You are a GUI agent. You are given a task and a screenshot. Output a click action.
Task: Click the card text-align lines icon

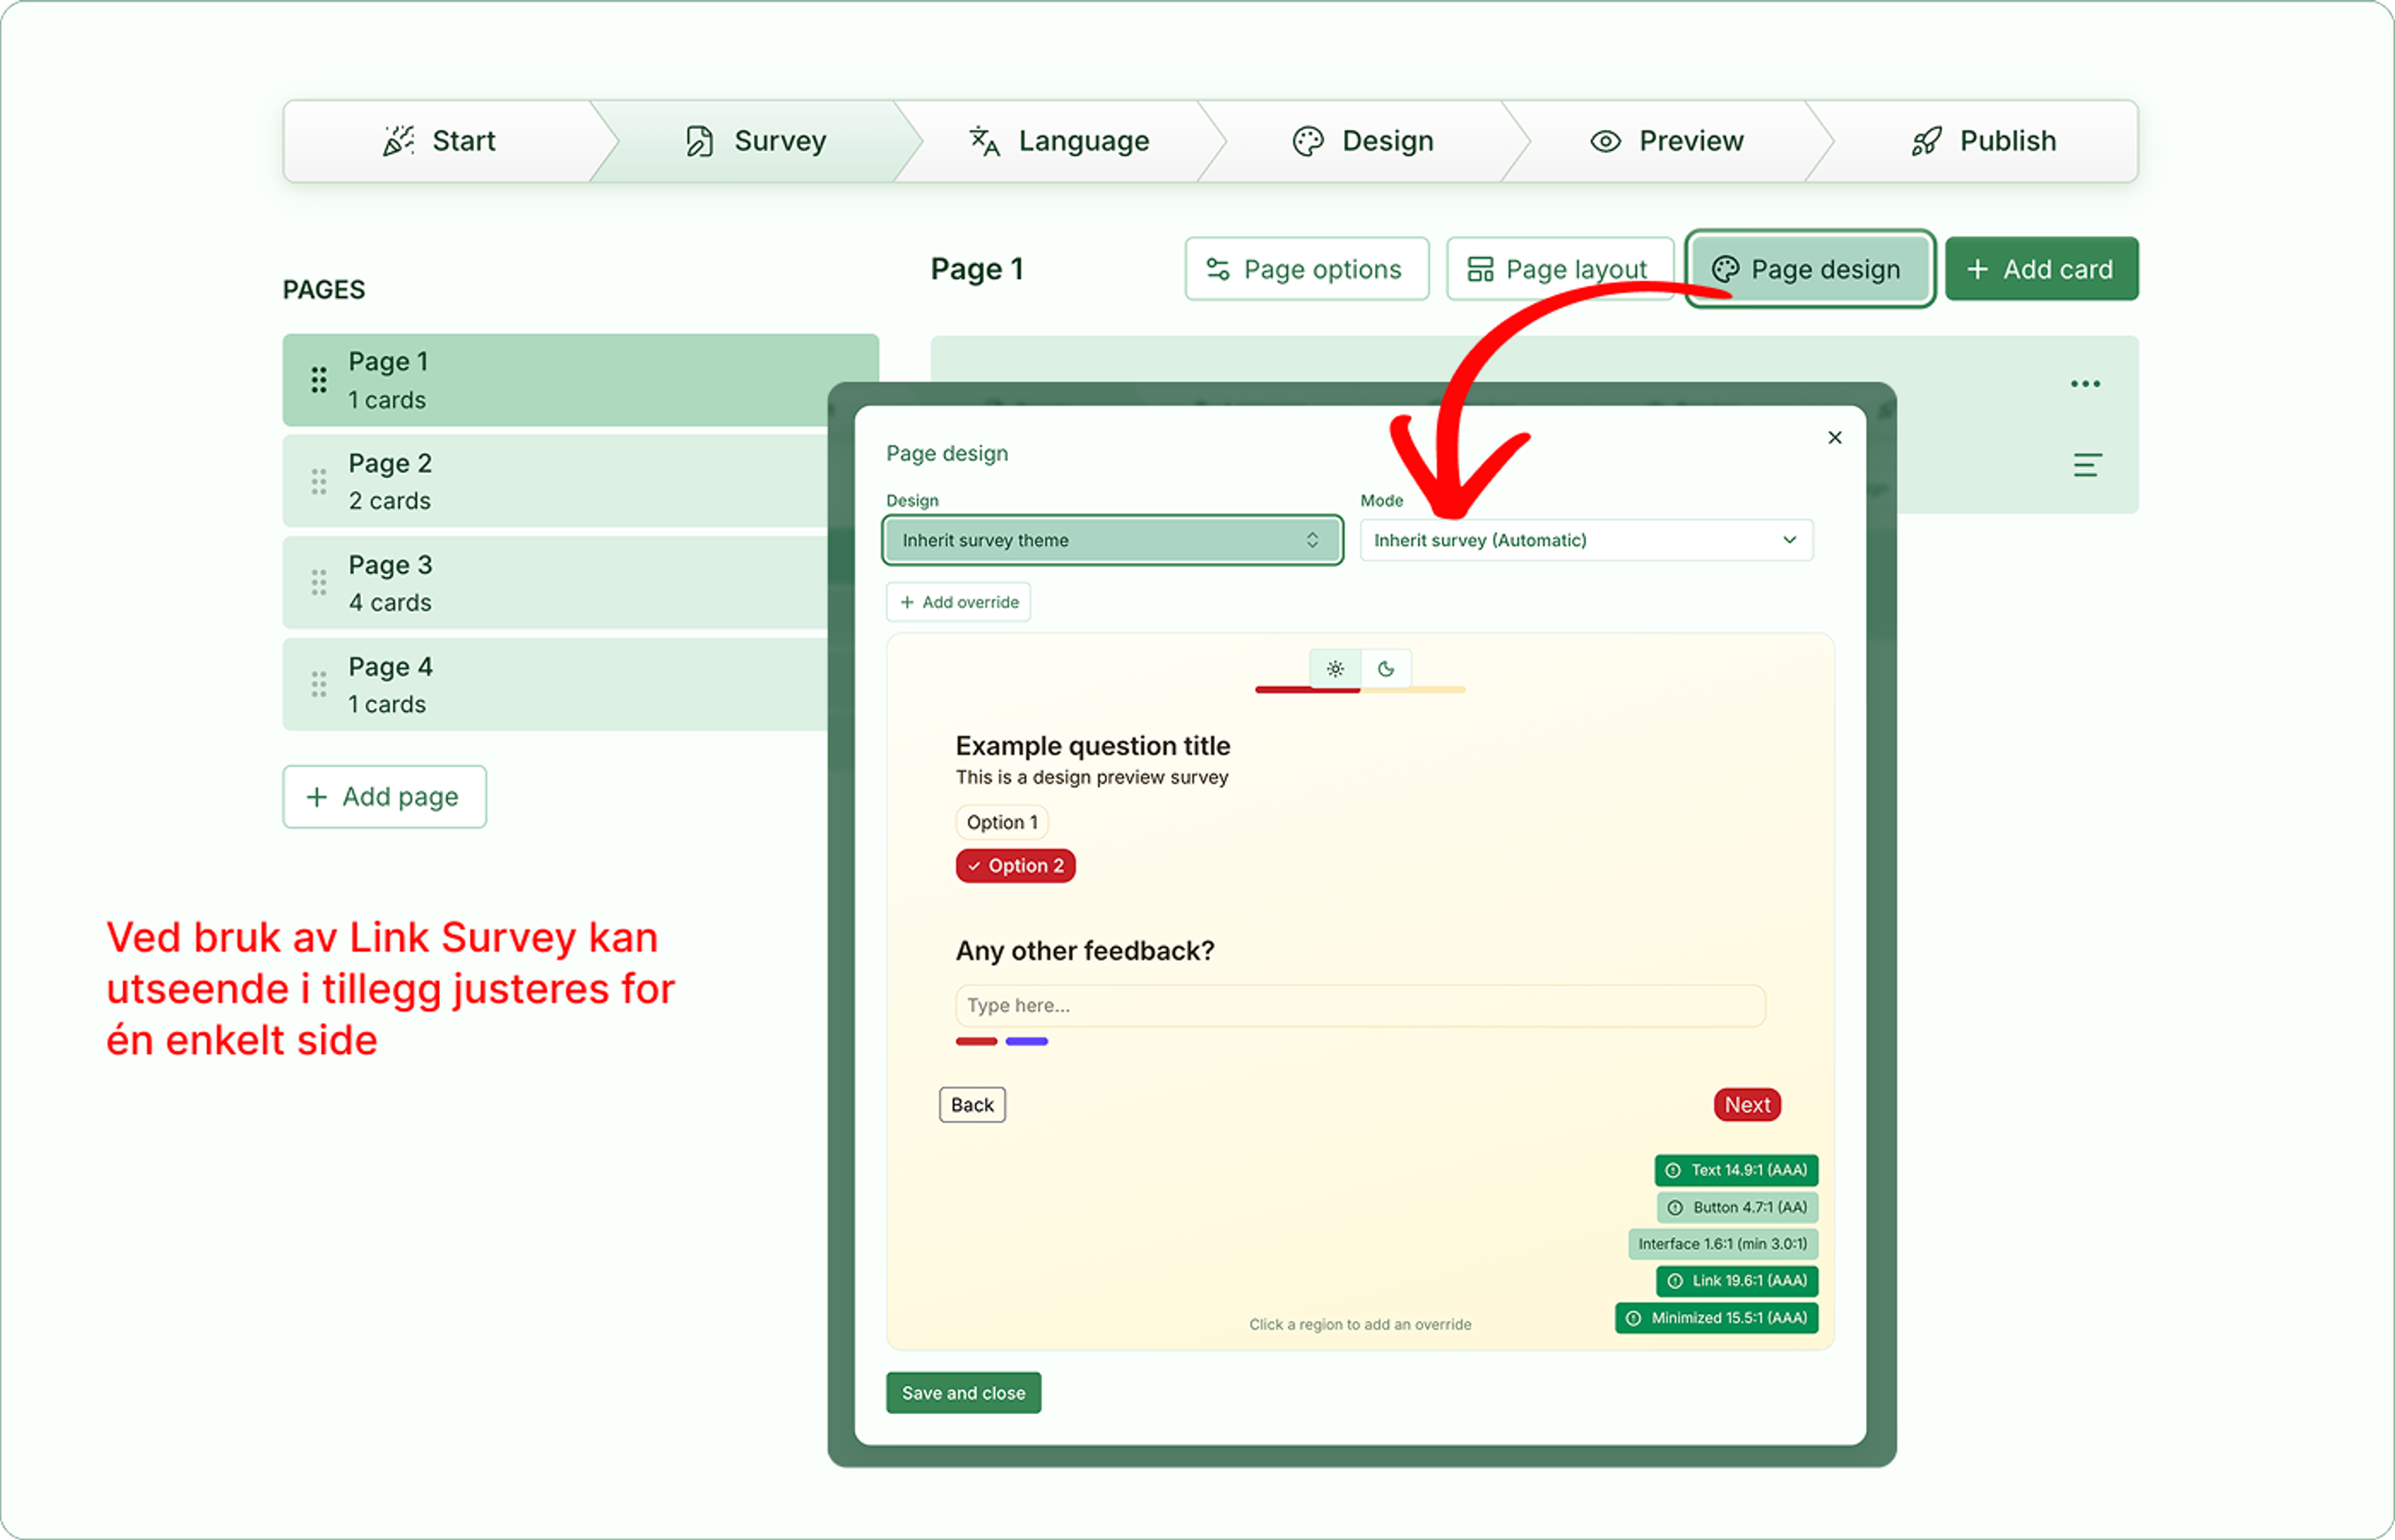2087,465
